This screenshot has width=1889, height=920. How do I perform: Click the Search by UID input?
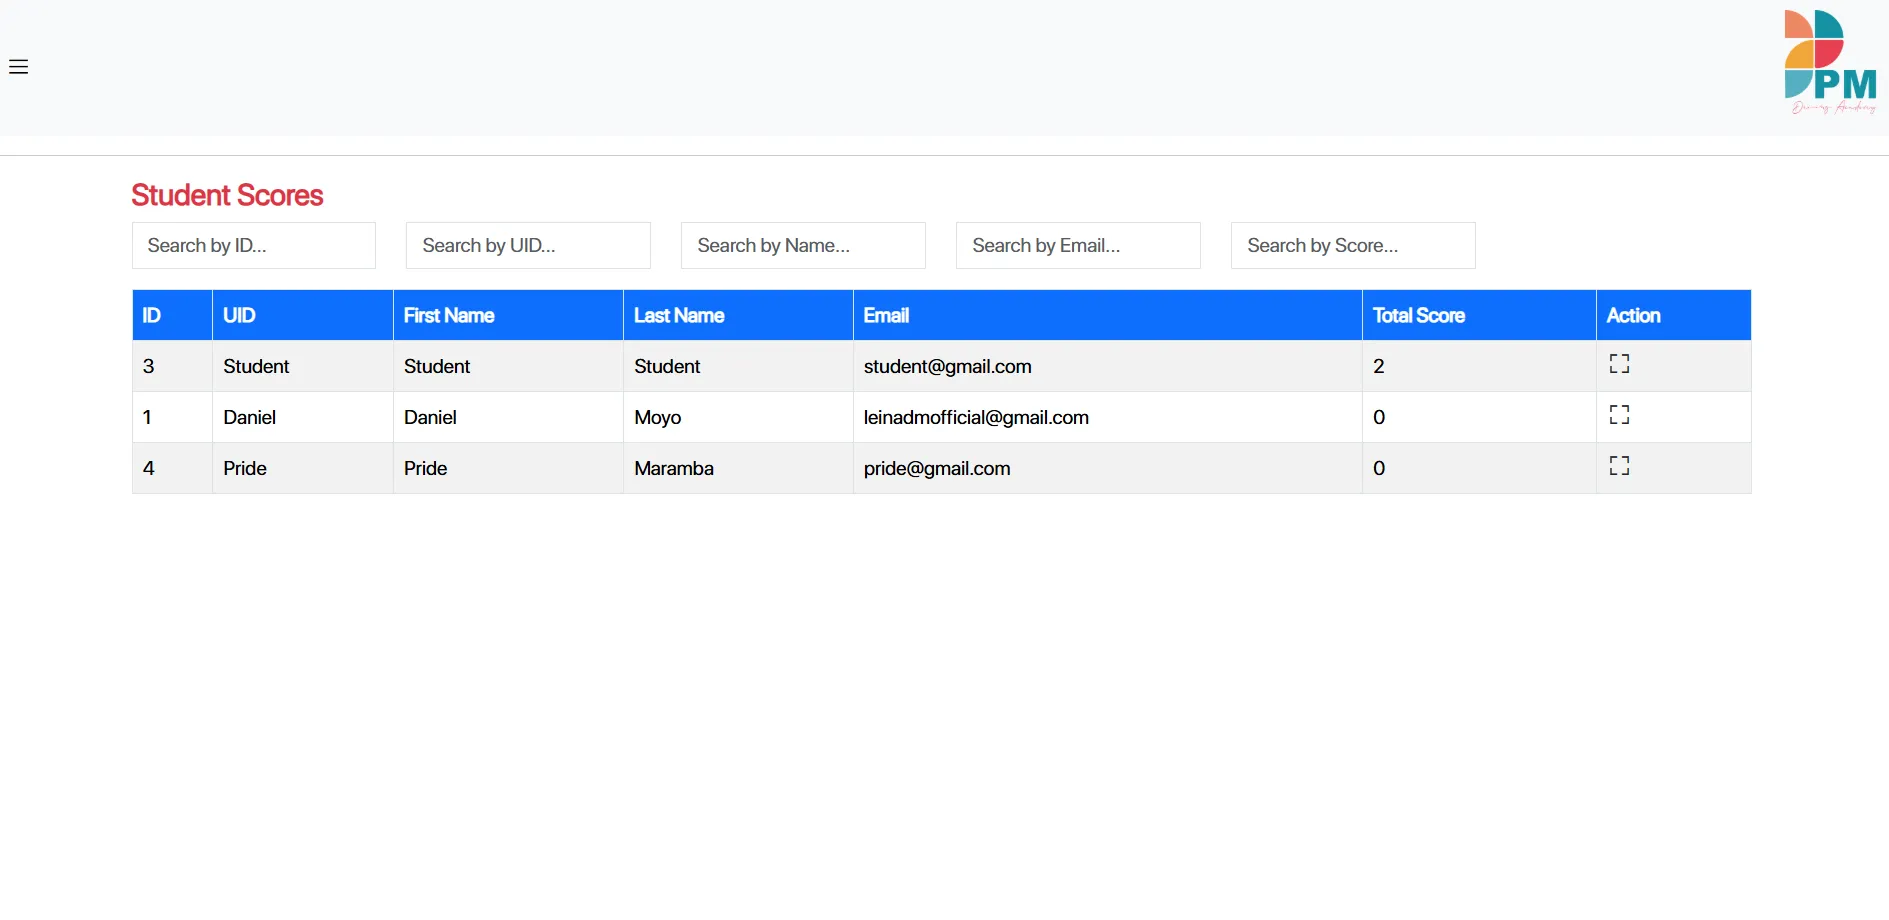528,245
